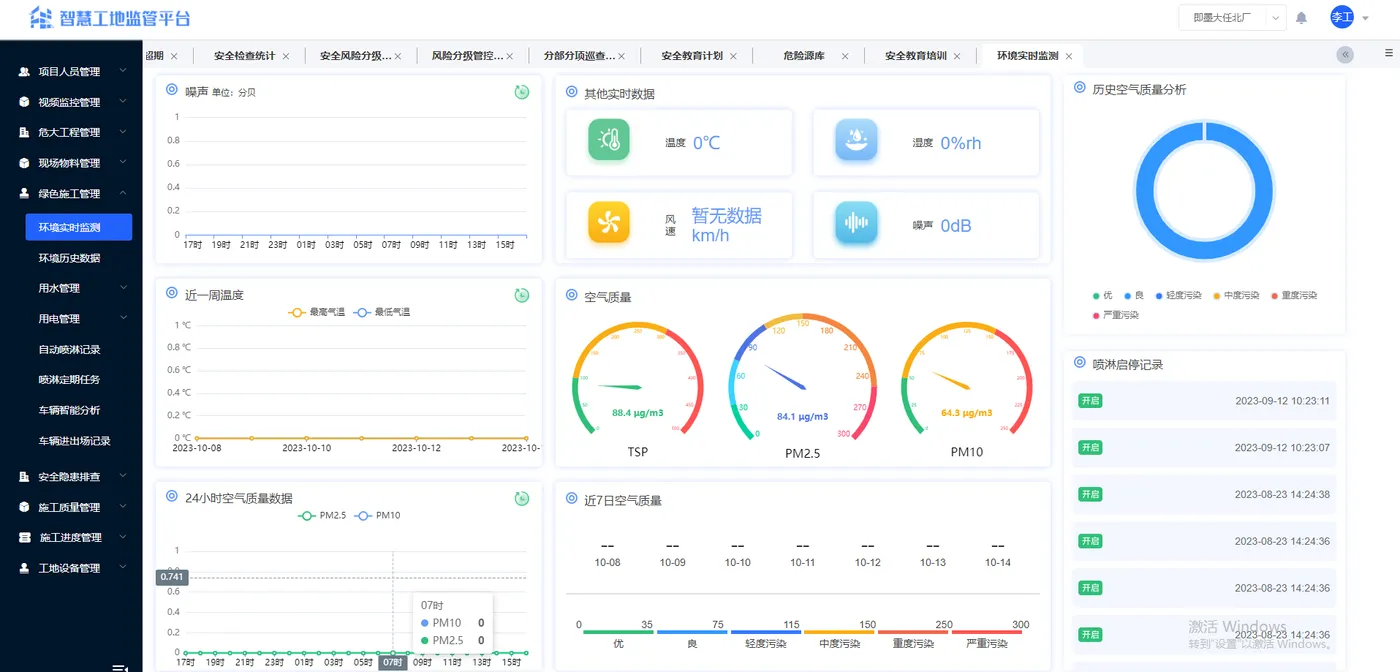Click the 工地设备管理 sidebar icon
This screenshot has height=672, width=1400.
coord(24,568)
